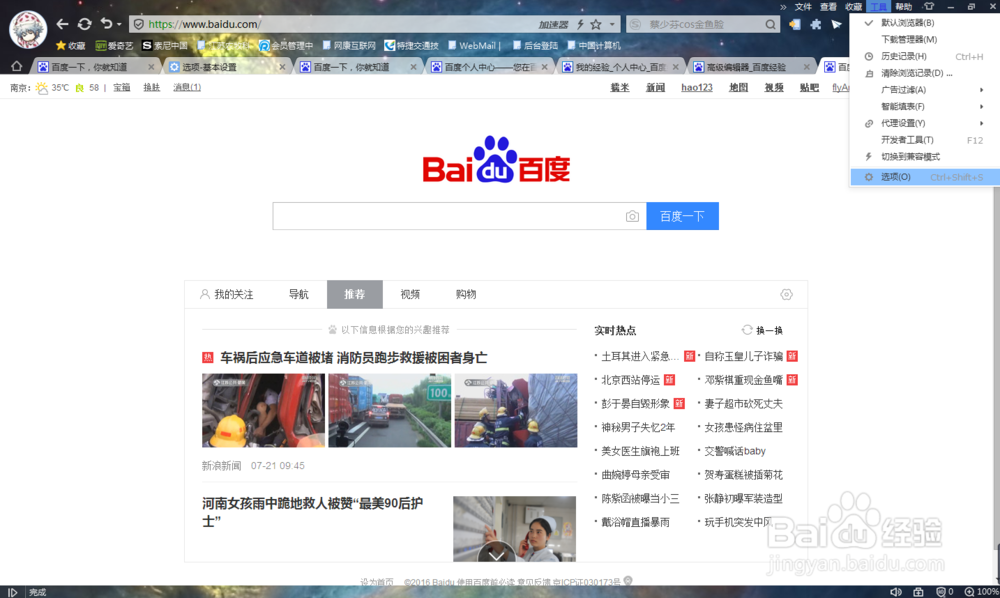Open the address bar history dropdown arrow
The height and width of the screenshot is (598, 1000).
pyautogui.click(x=612, y=24)
